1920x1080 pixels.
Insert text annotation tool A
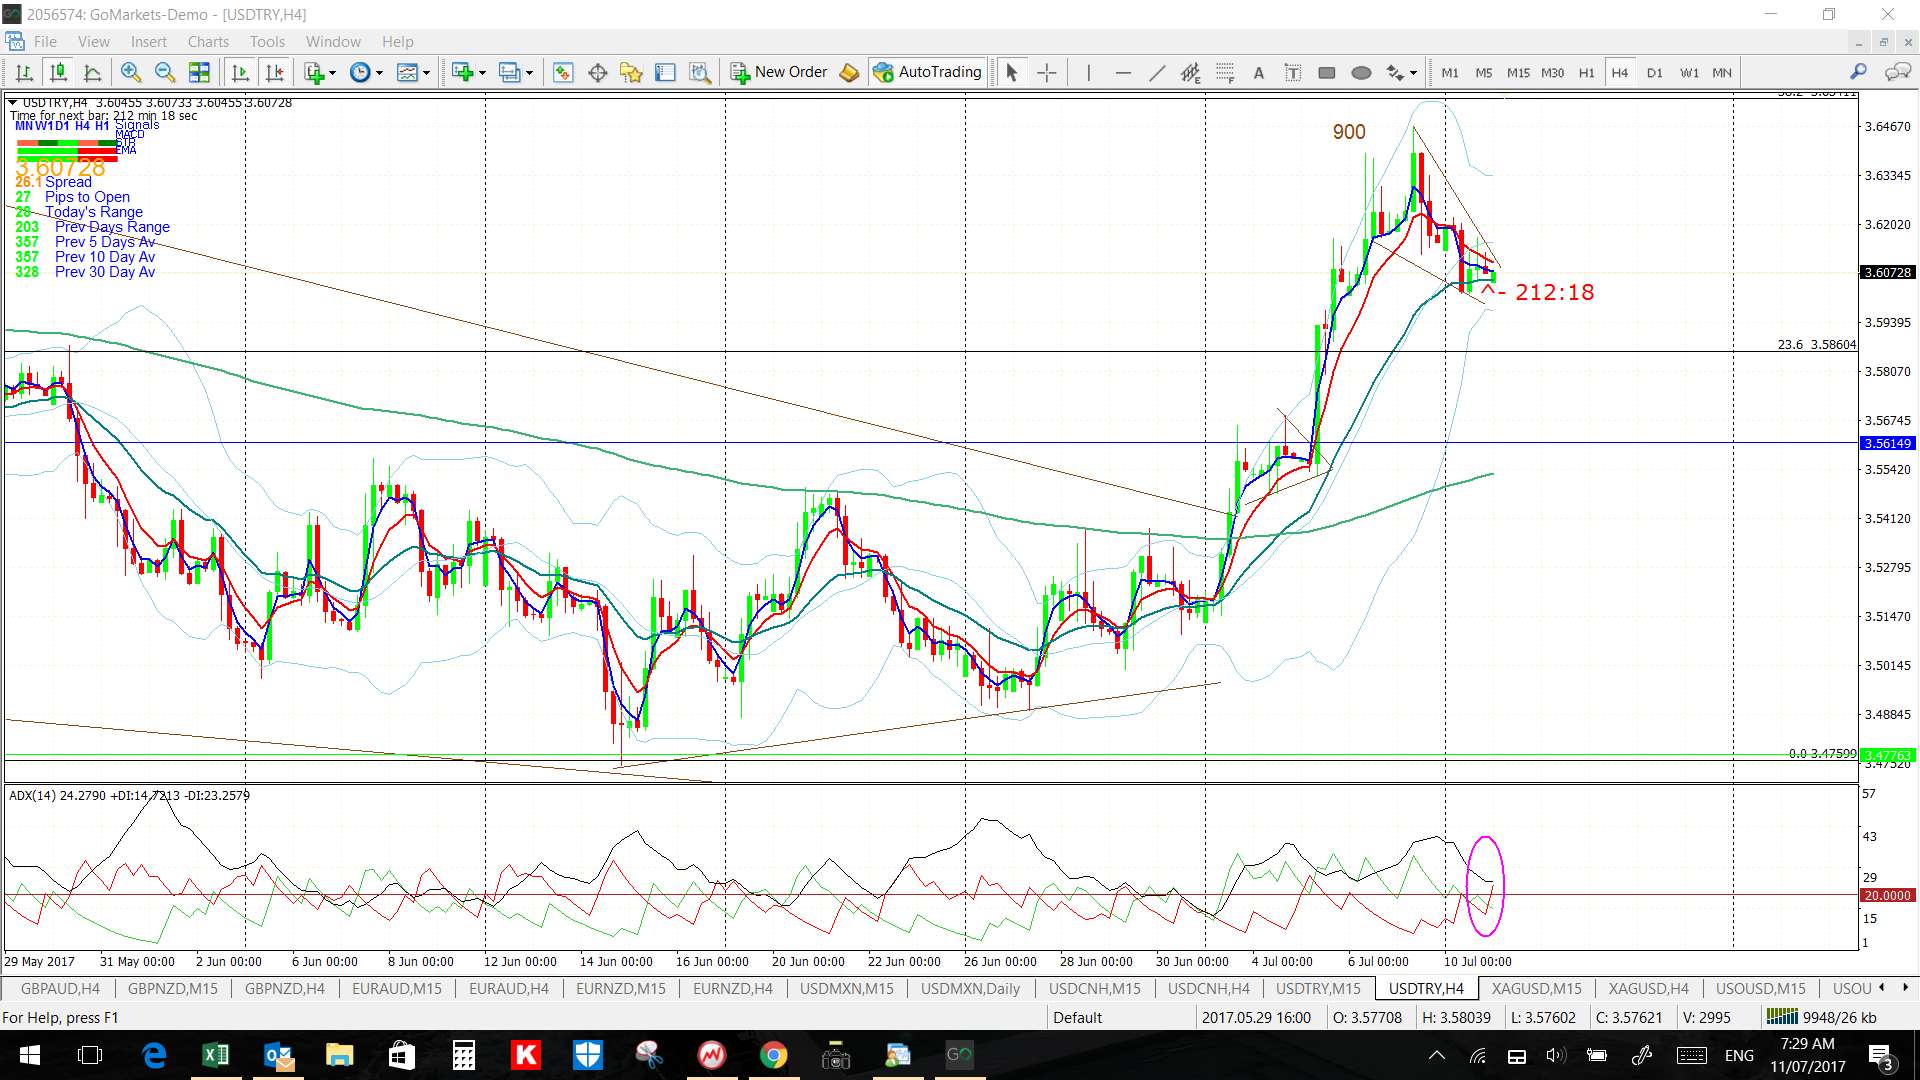pyautogui.click(x=1259, y=72)
